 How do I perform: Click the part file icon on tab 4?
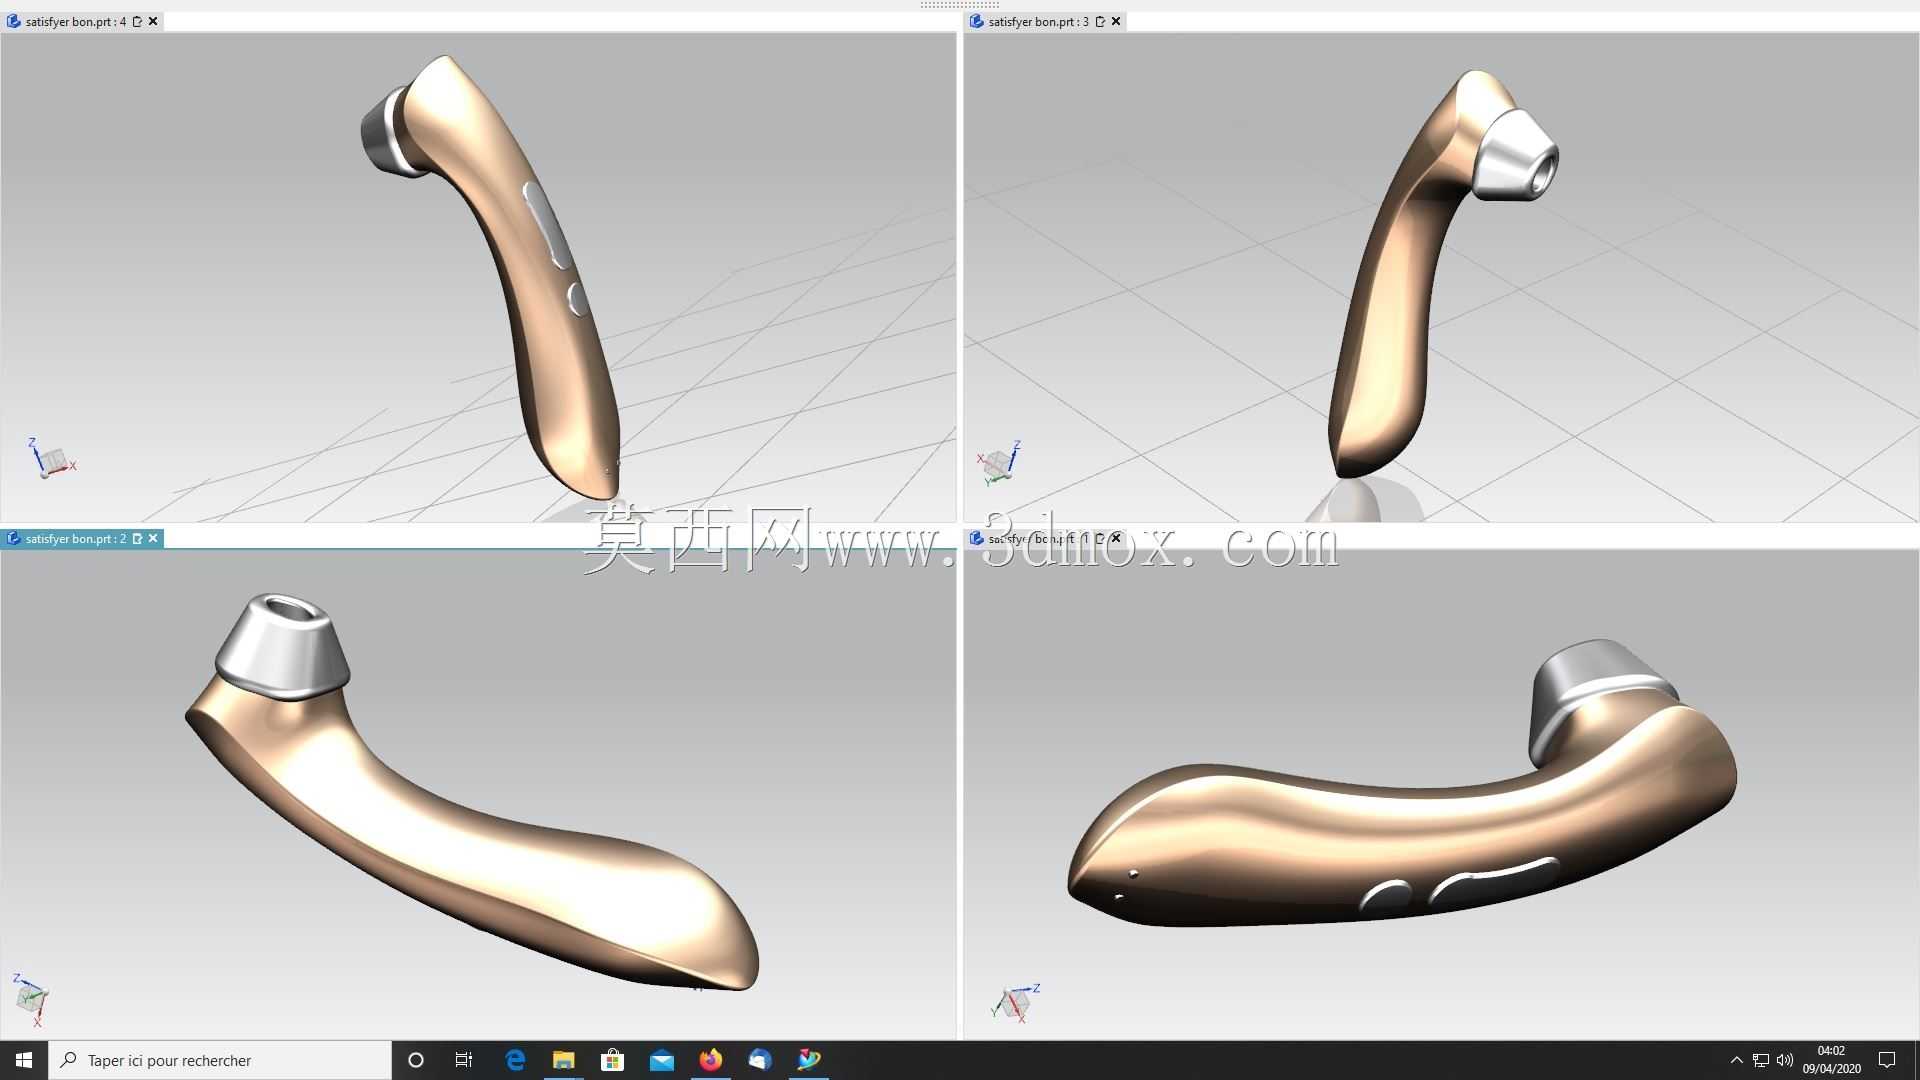[x=14, y=21]
